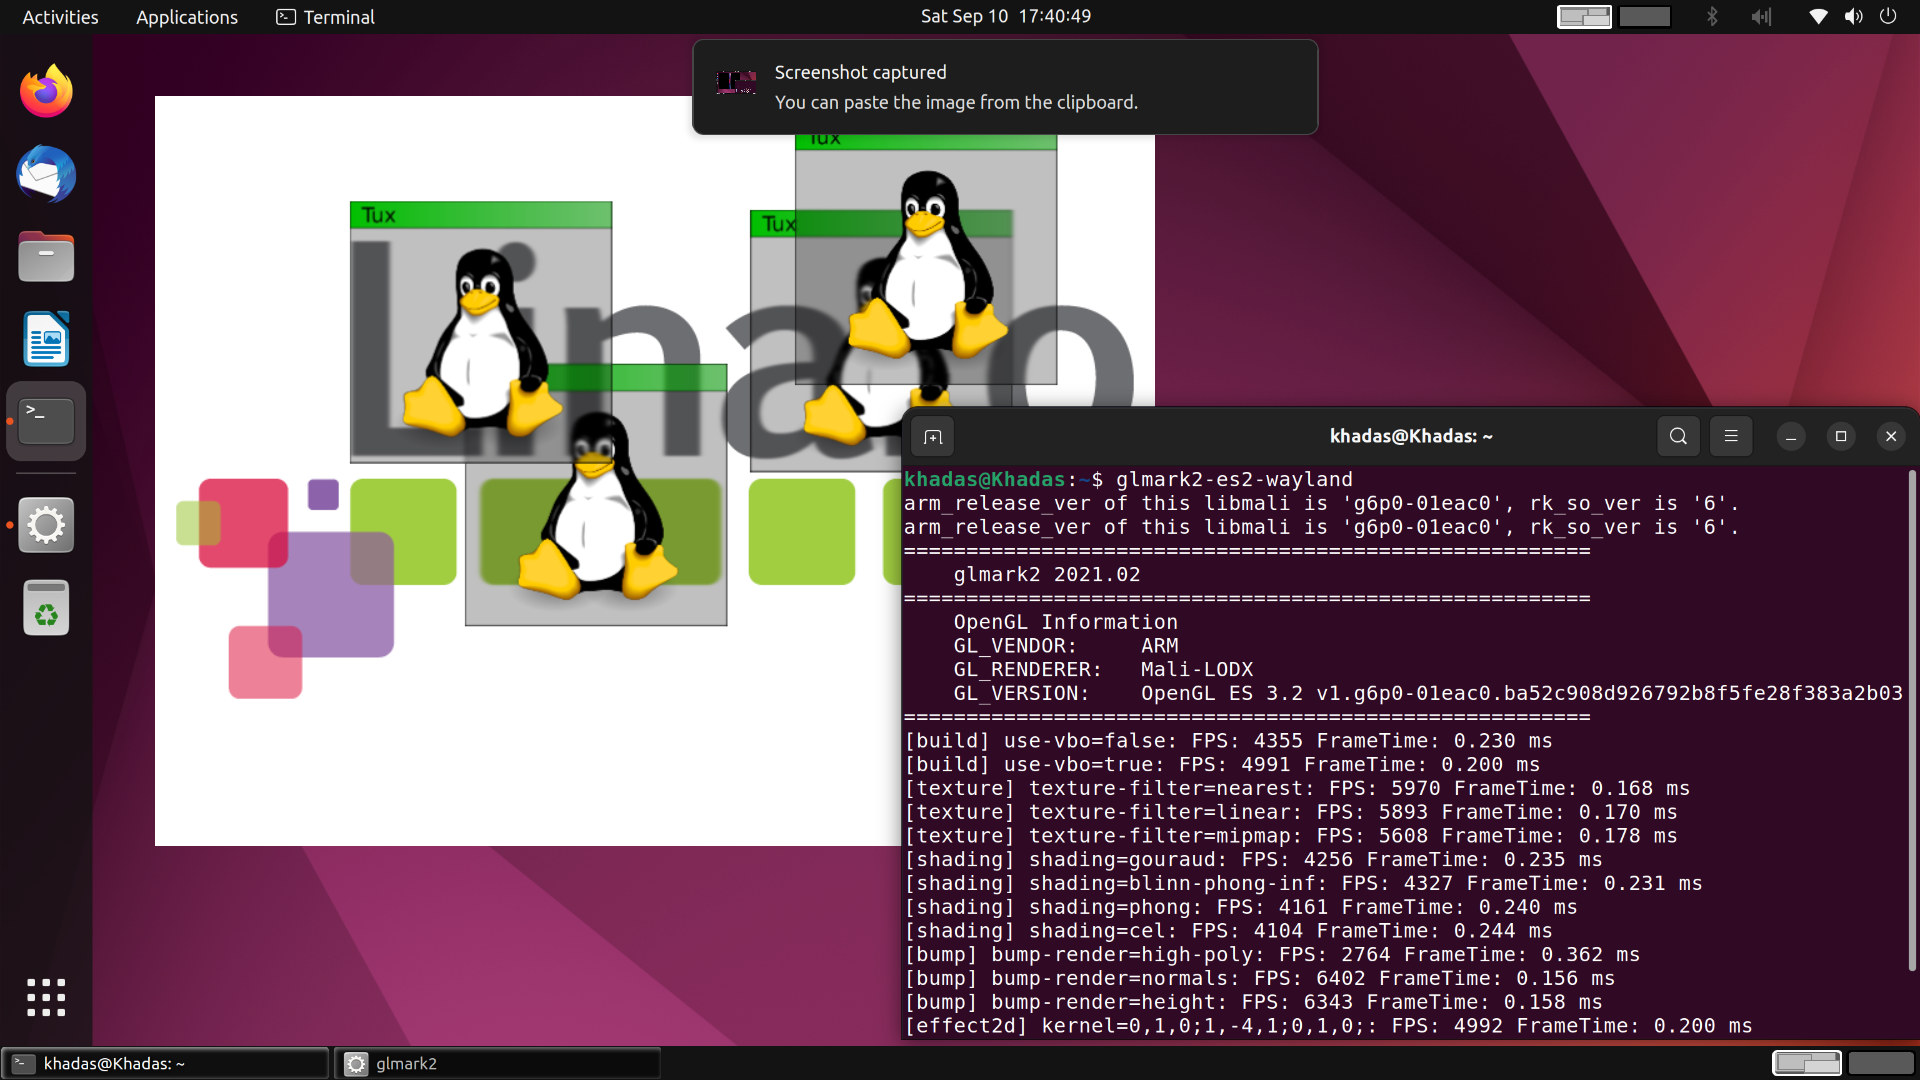Click the use-vbo=false FPS 4355 line
Screen dimensions: 1920x1080
click(x=1228, y=741)
